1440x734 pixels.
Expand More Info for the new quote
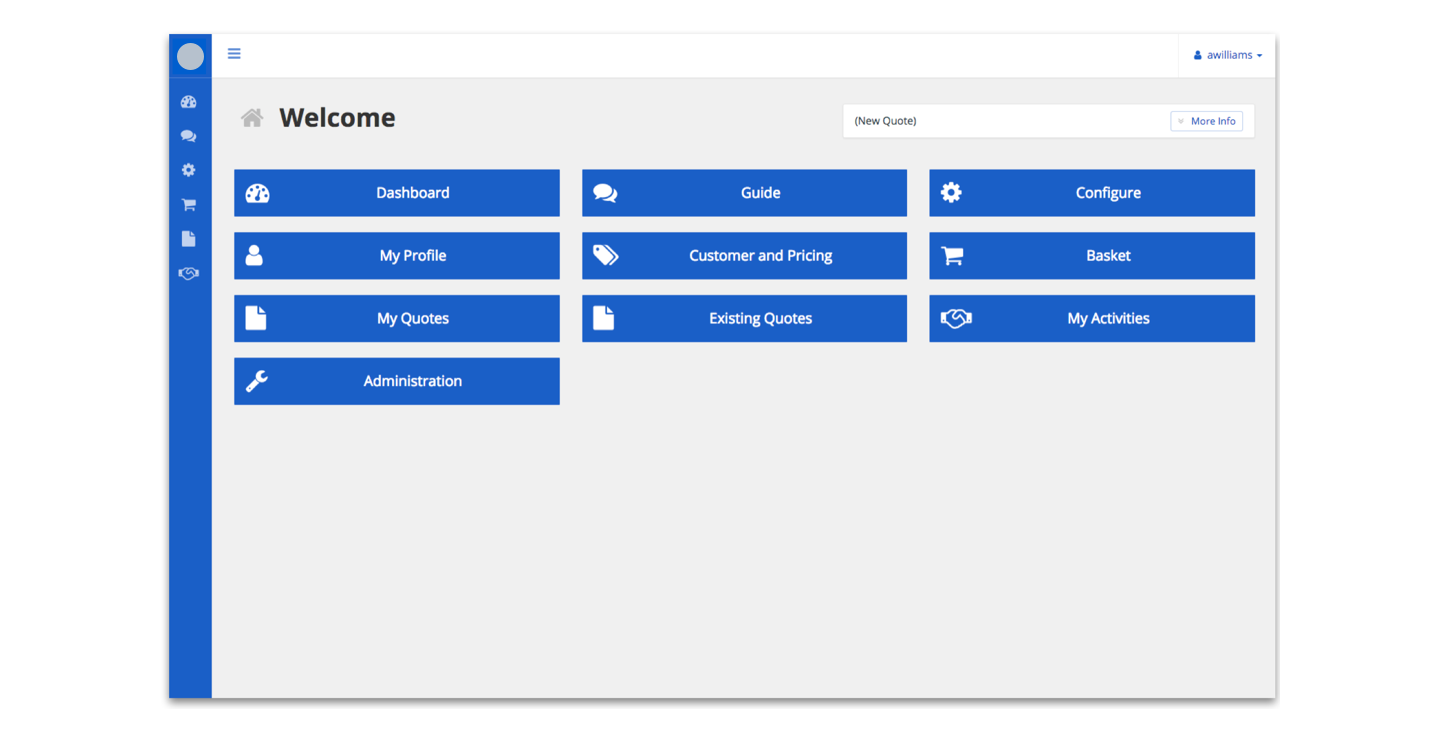click(x=1206, y=121)
